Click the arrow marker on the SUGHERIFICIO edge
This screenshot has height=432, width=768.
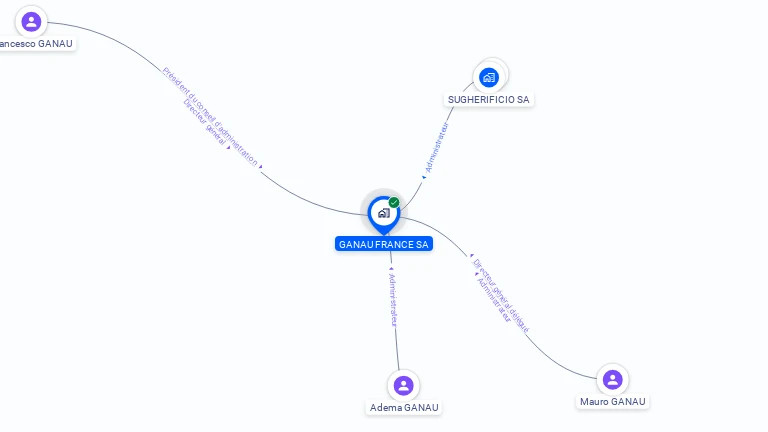(424, 177)
